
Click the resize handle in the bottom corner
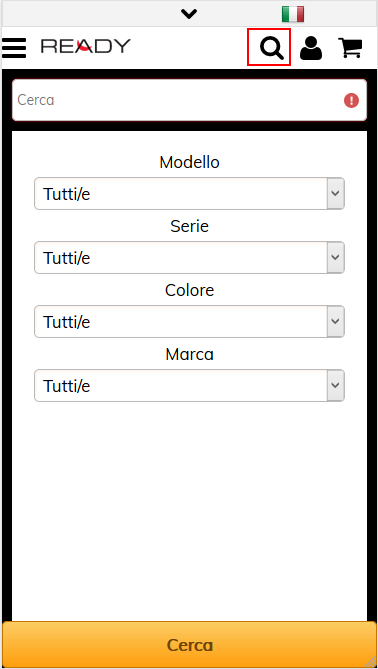pyautogui.click(x=371, y=663)
